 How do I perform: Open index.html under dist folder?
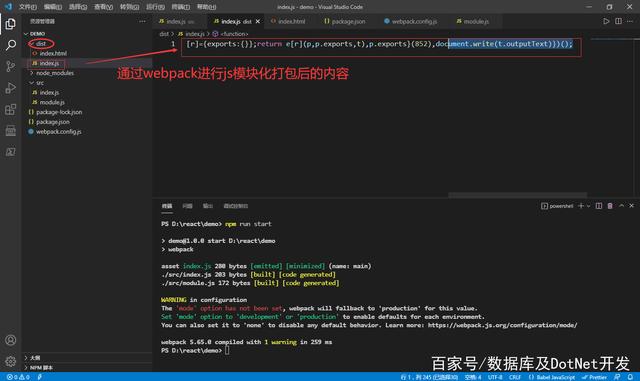coord(53,53)
